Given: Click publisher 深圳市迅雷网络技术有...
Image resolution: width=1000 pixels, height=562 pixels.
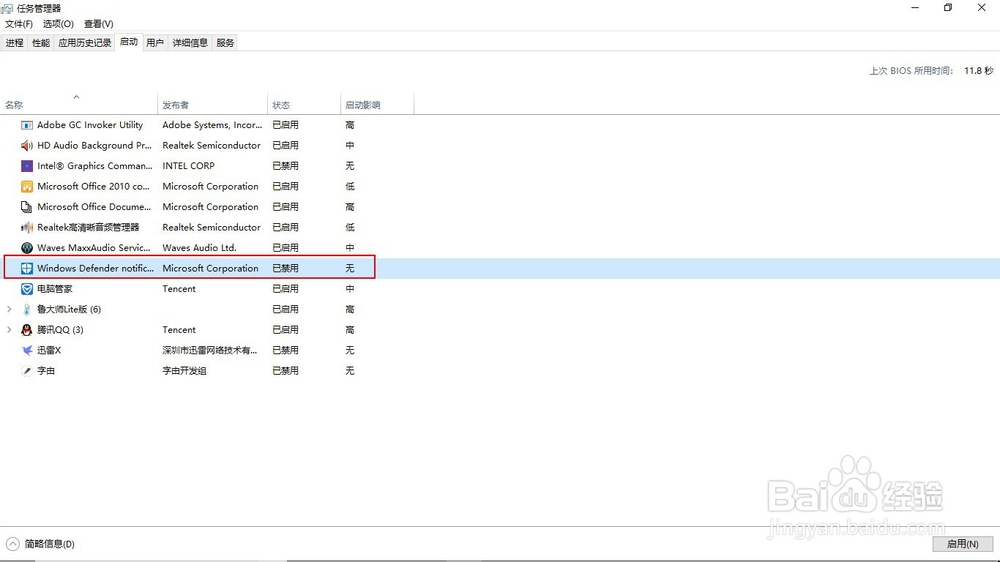Looking at the screenshot, I should point(210,350).
